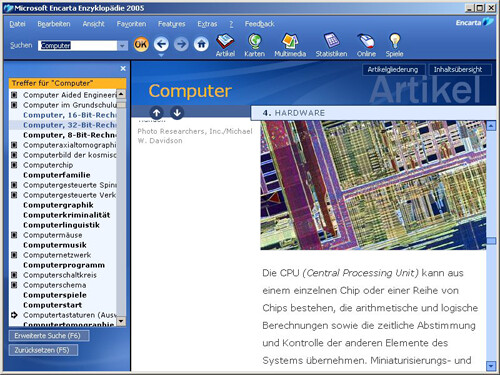500x375 pixels.
Task: Open the search field dropdown arrow
Action: pyautogui.click(x=122, y=45)
